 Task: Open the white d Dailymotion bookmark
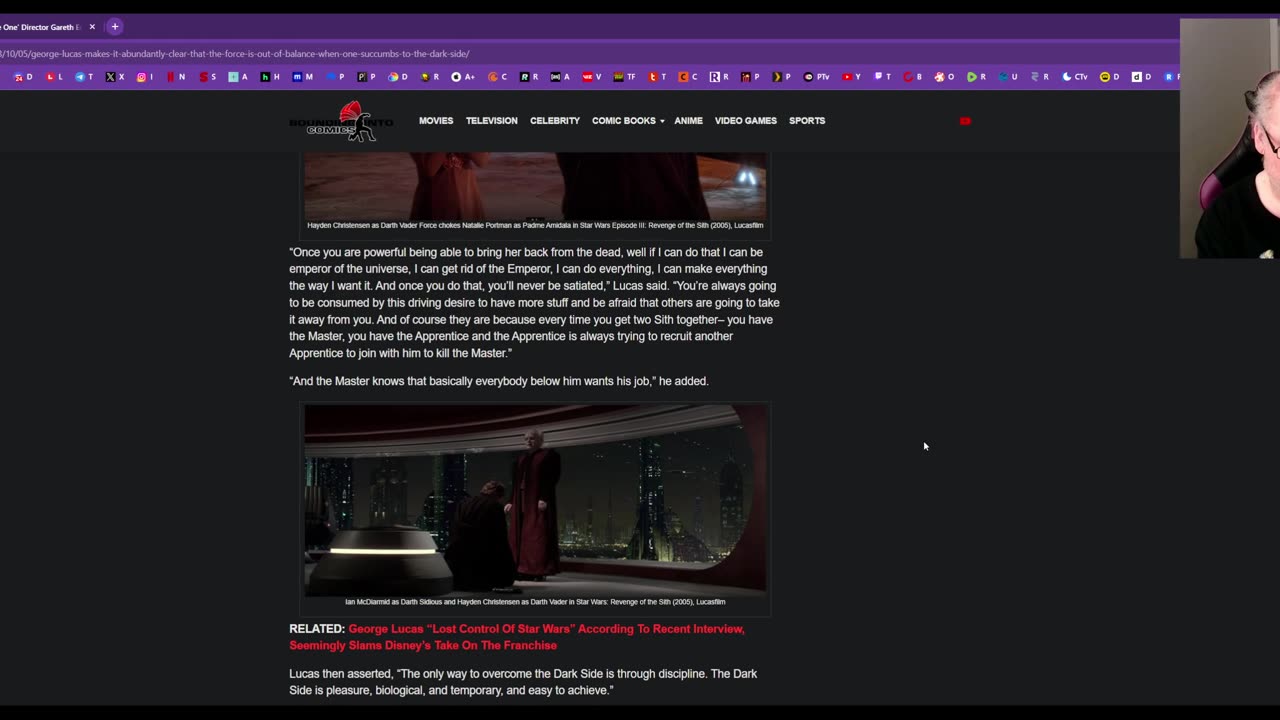point(1142,77)
